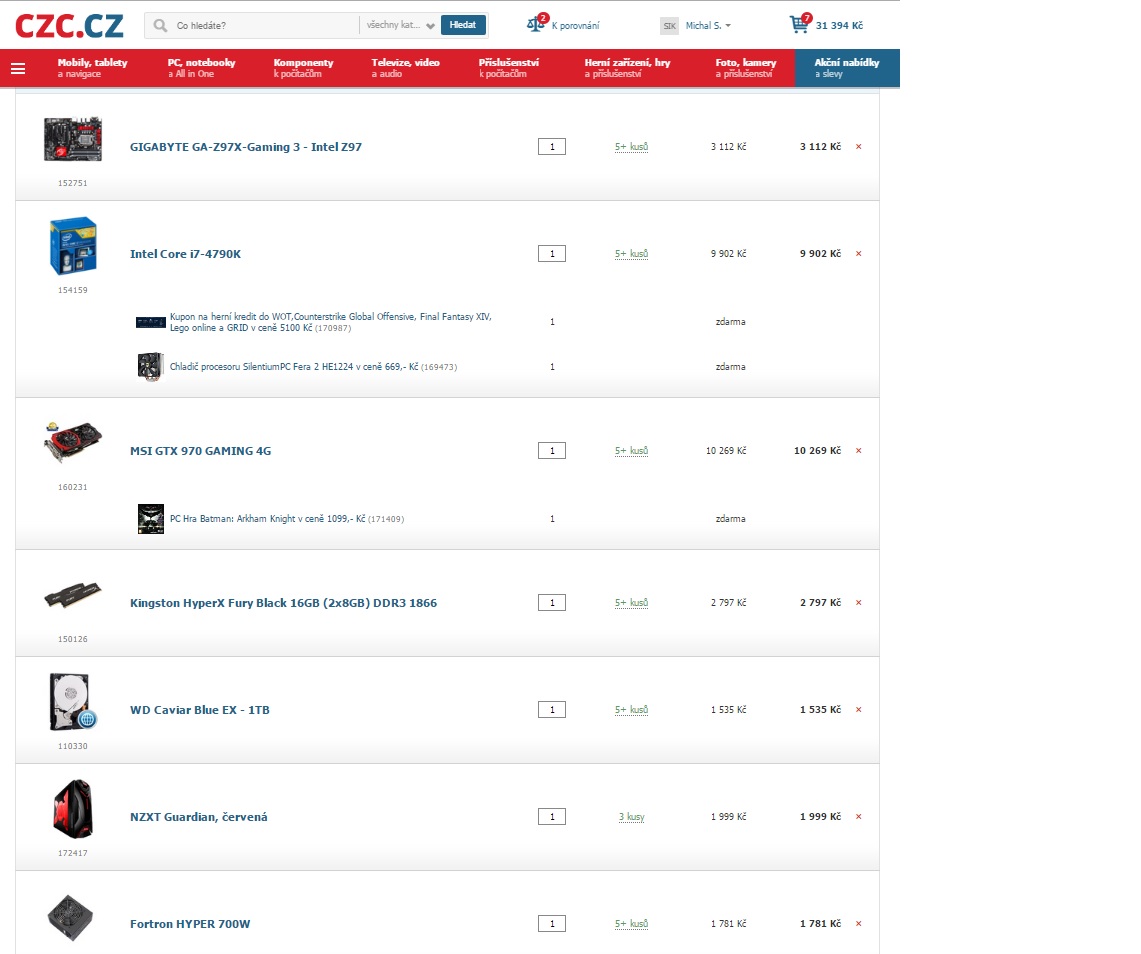The height and width of the screenshot is (954, 1141).
Task: Open NZXT Guardian case thumbnail
Action: 73,808
